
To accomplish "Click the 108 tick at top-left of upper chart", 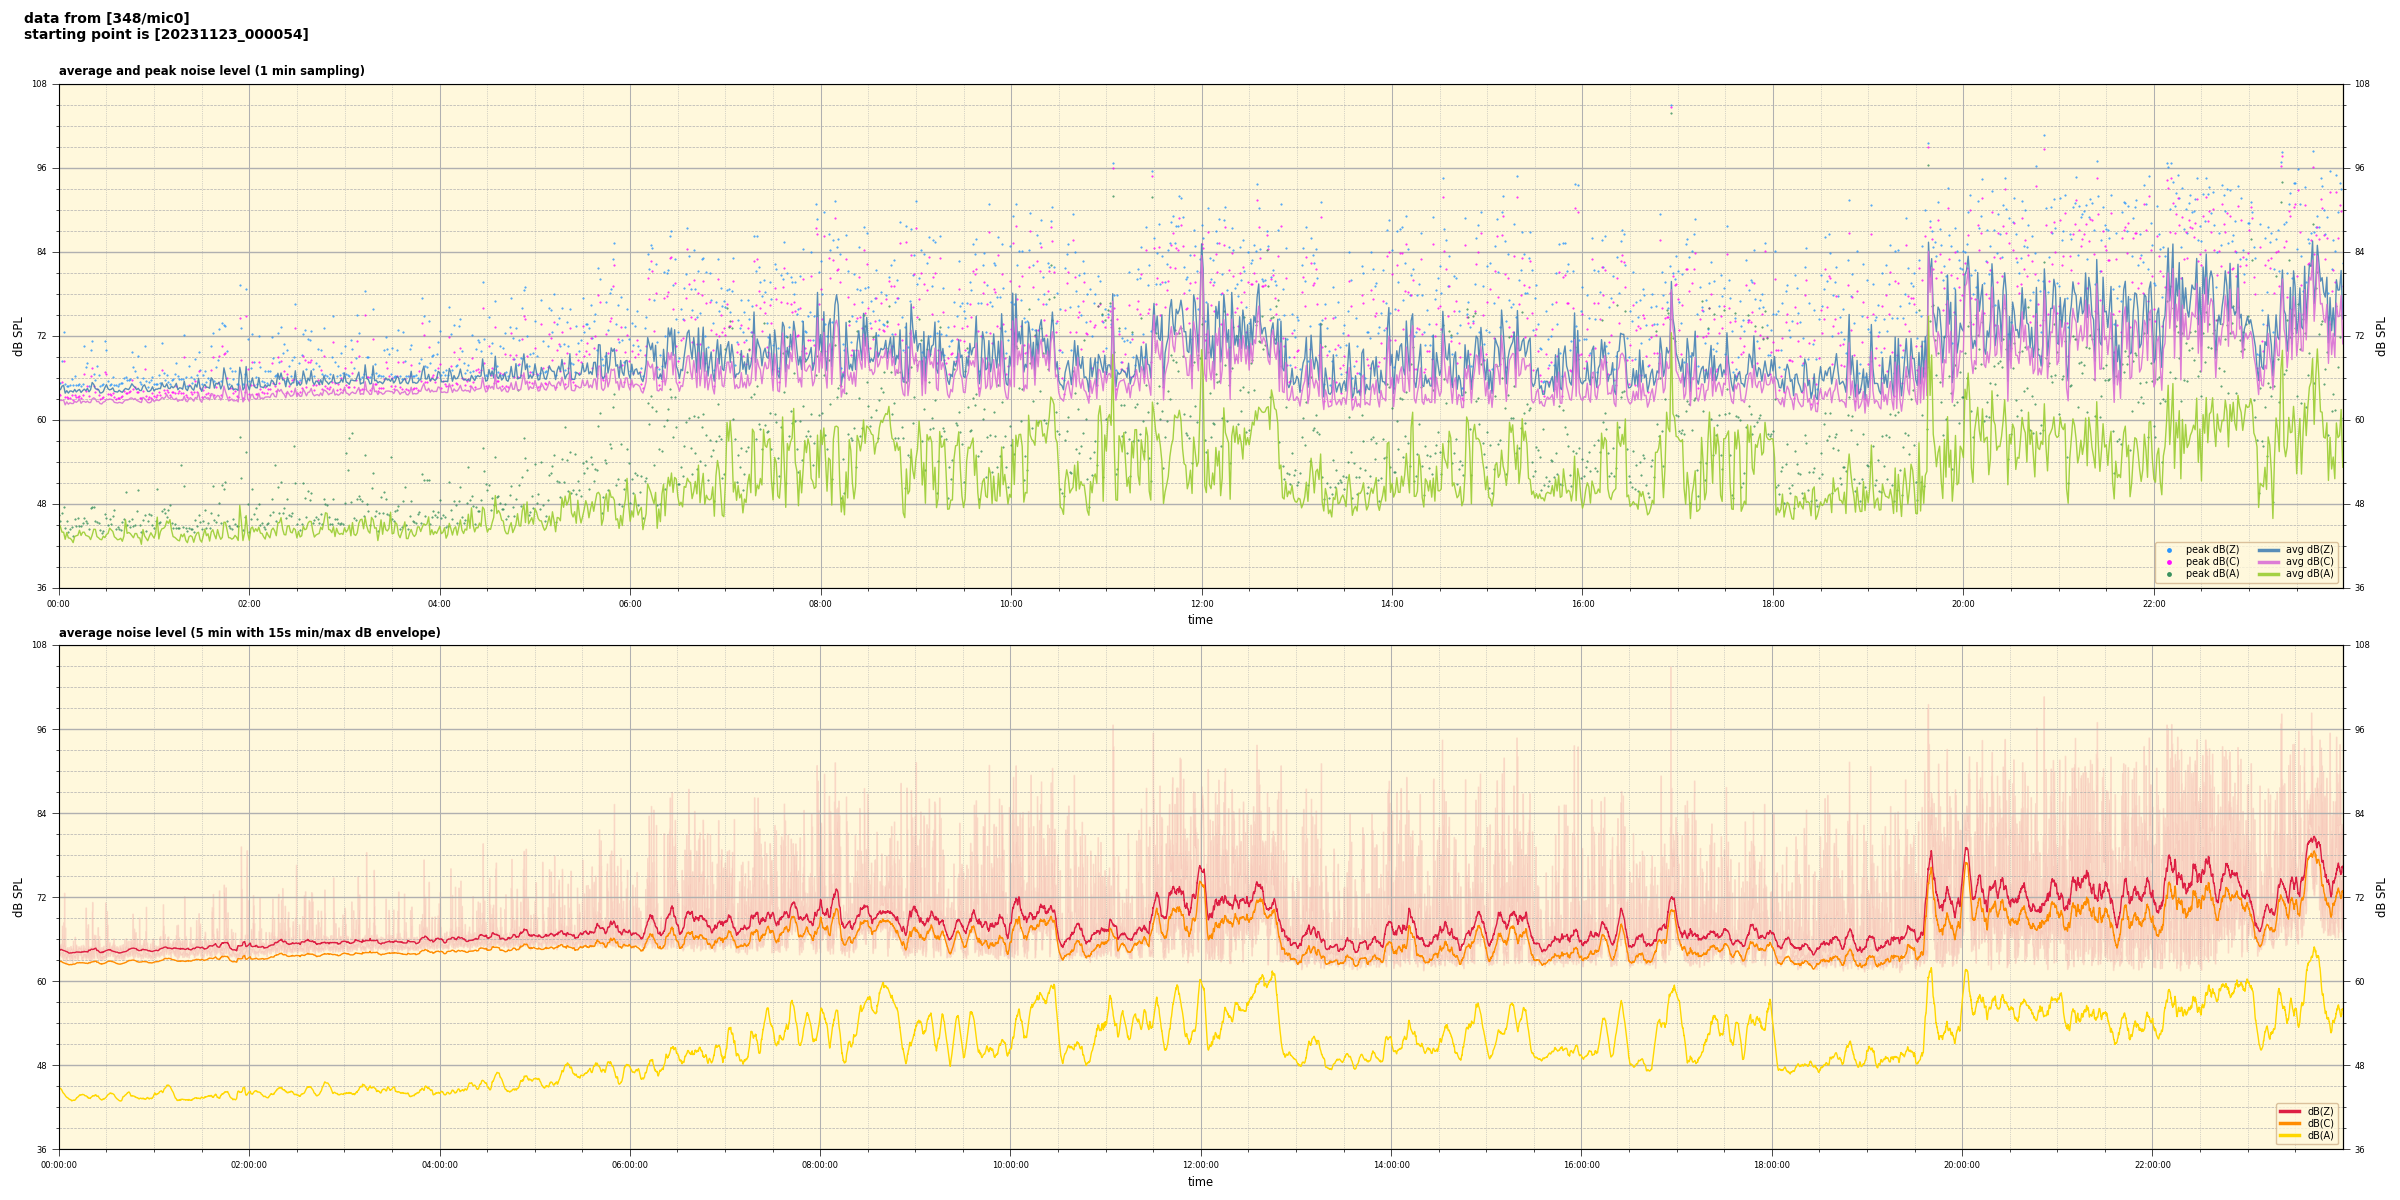I will click(39, 84).
